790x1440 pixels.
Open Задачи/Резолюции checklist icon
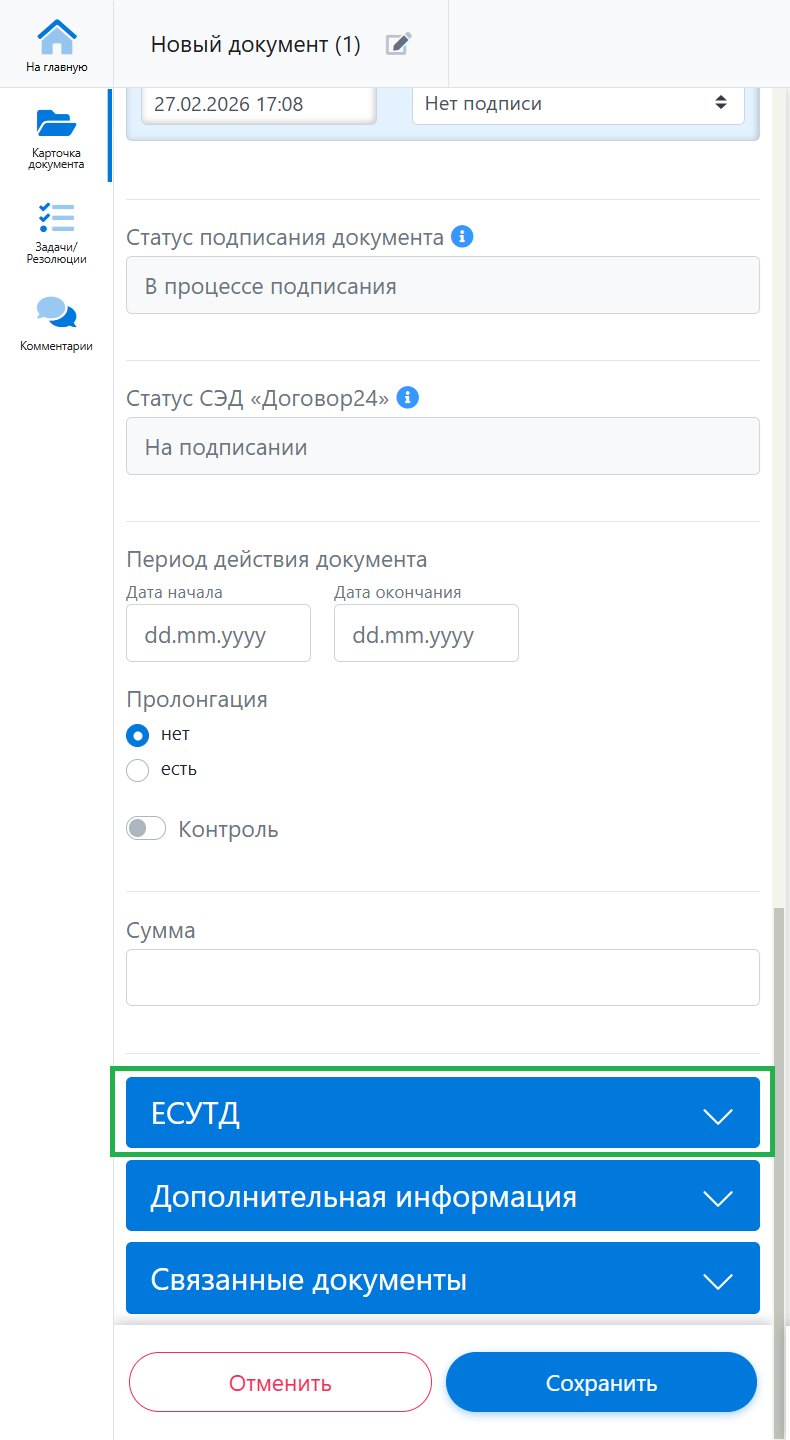pyautogui.click(x=56, y=218)
